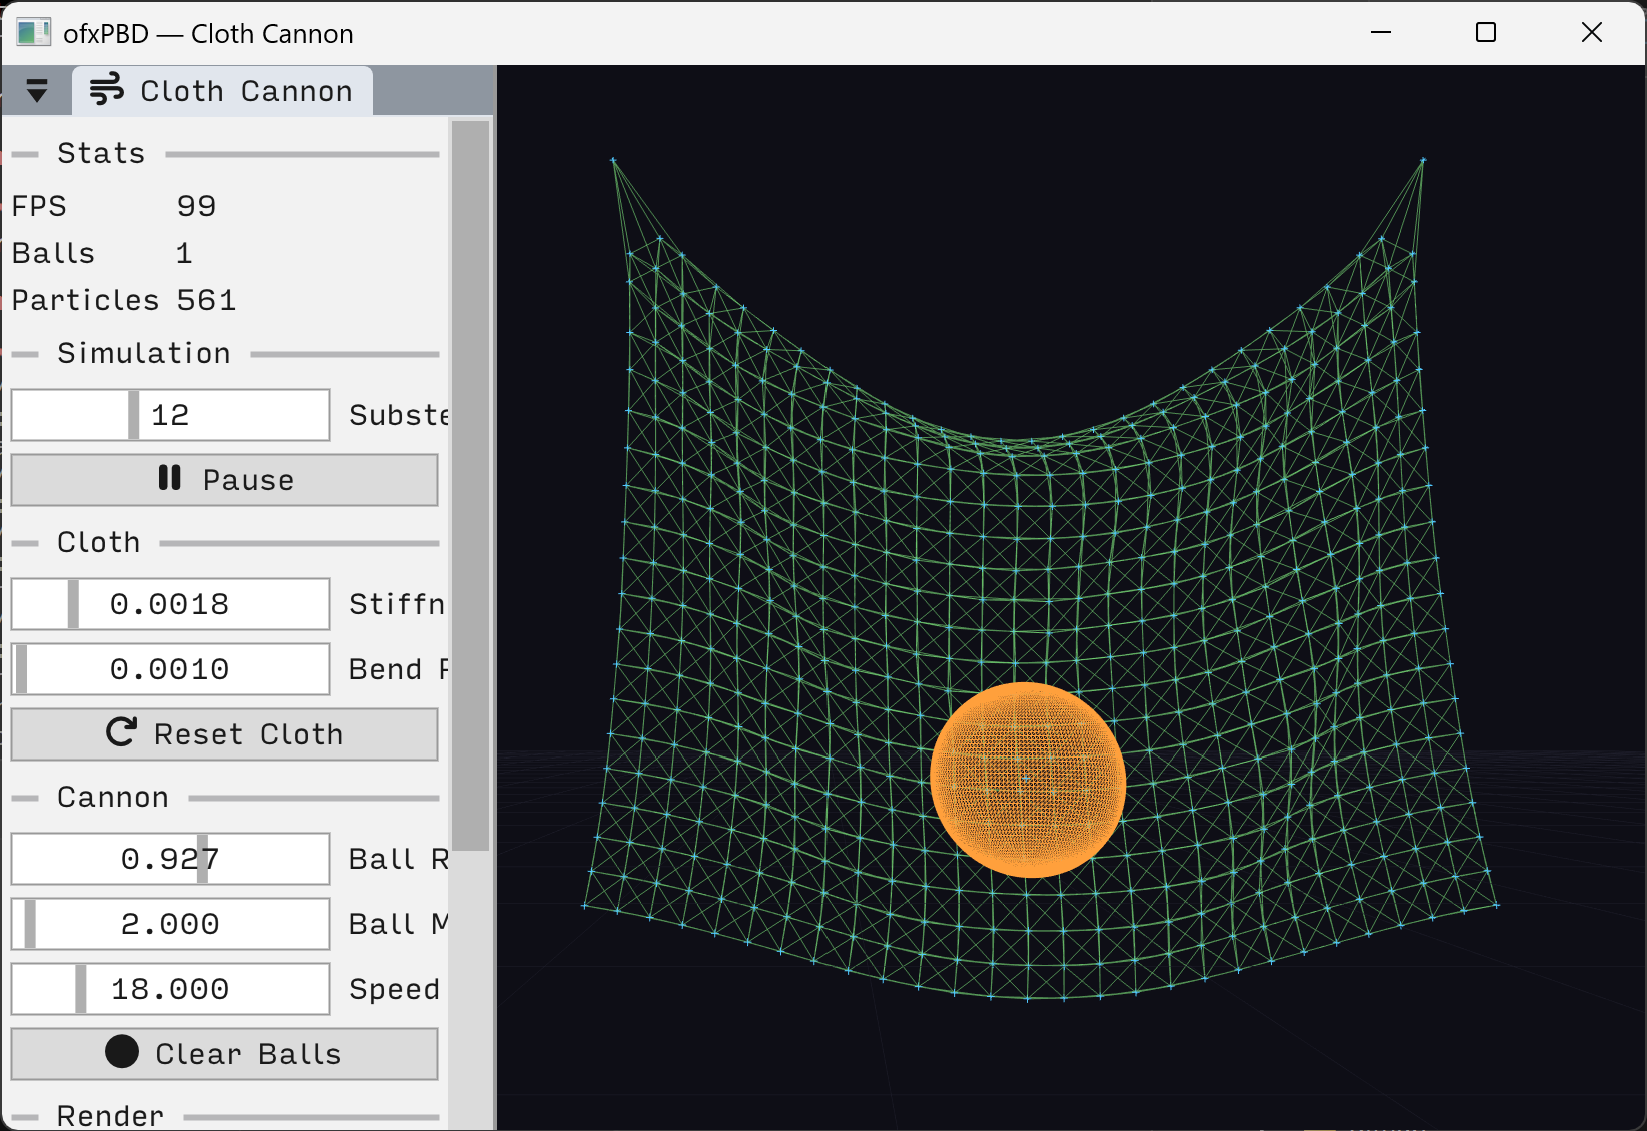Pause the simulation
This screenshot has height=1131, width=1647.
(224, 480)
